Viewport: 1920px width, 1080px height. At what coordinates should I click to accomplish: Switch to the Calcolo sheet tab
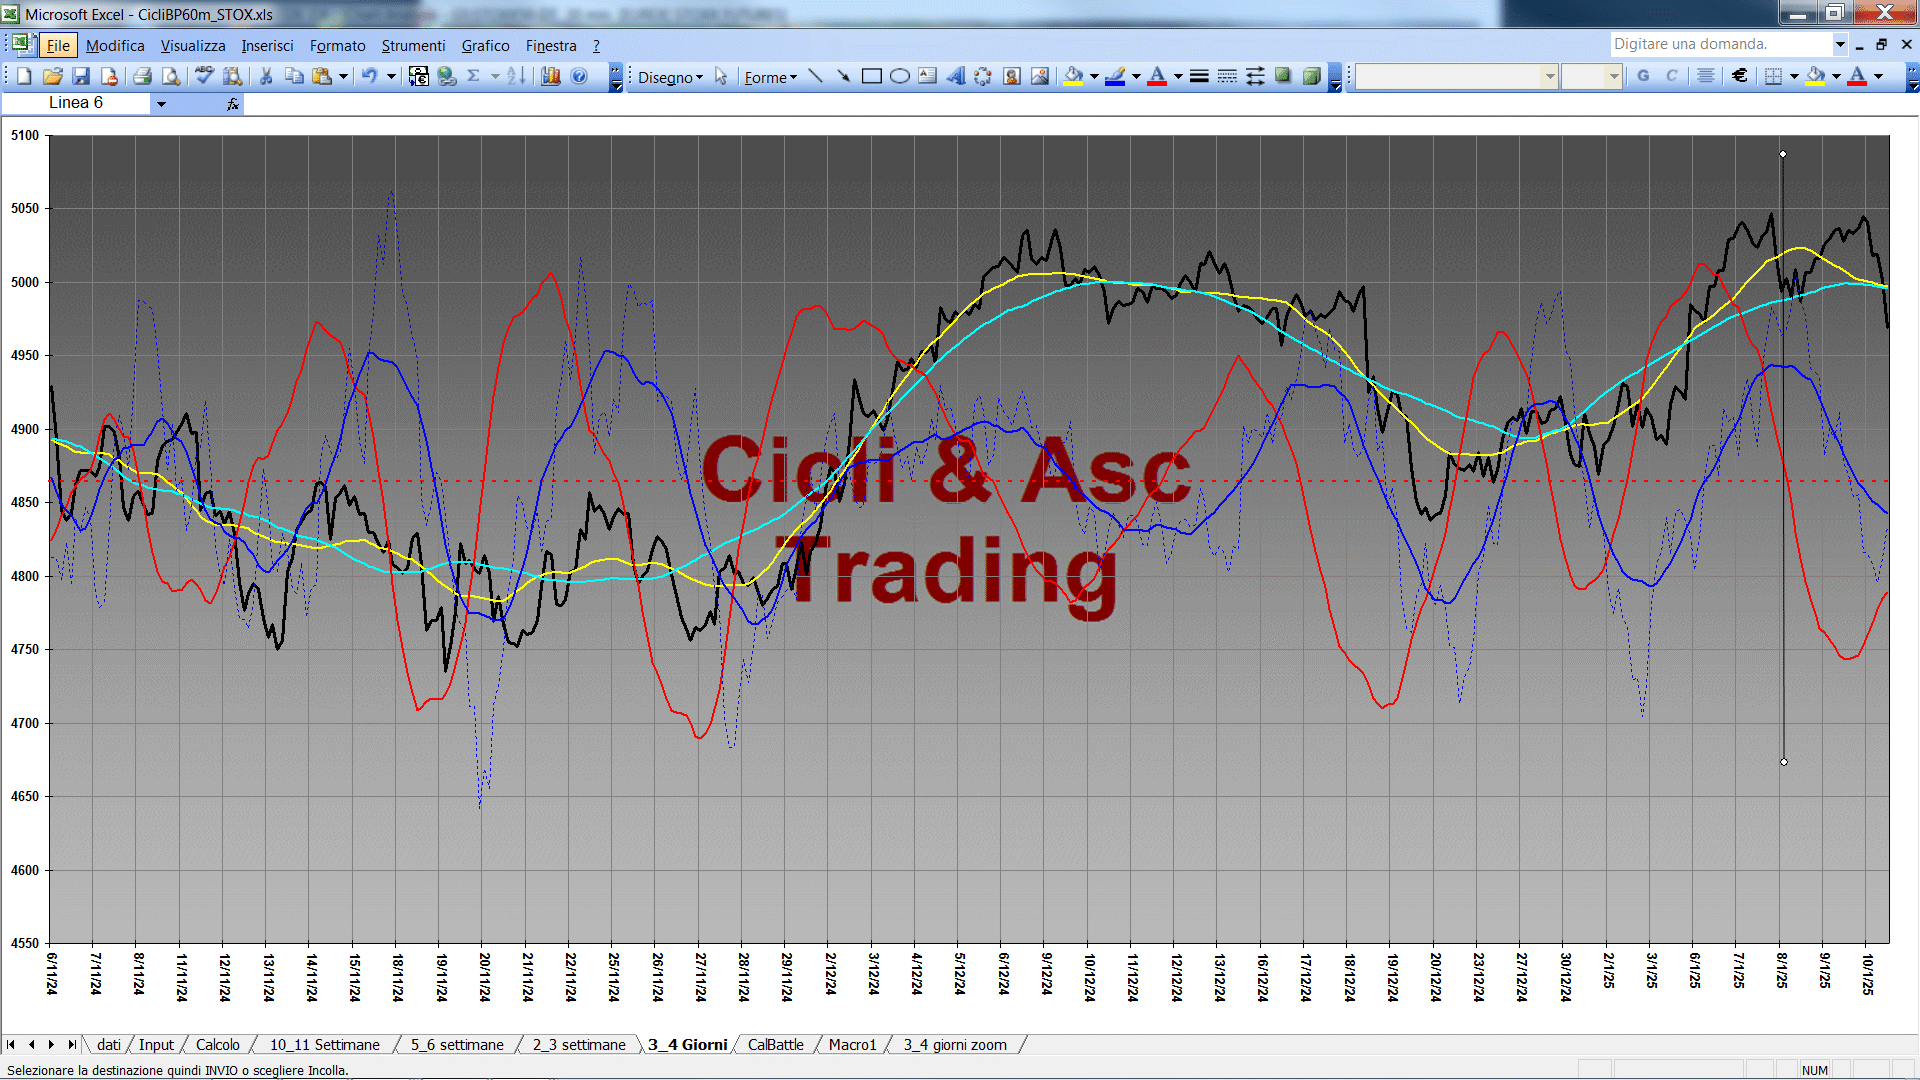coord(217,1044)
